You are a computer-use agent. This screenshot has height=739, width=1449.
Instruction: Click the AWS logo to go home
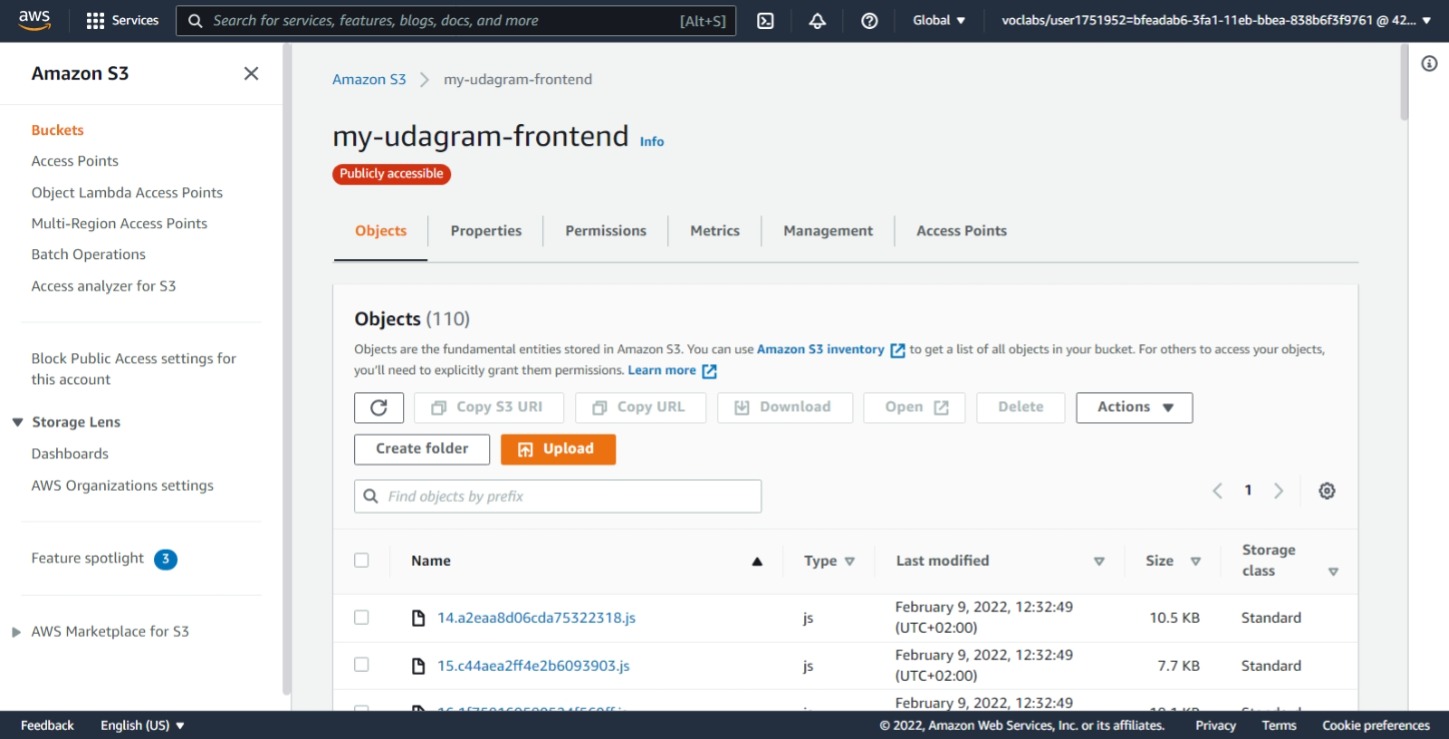click(34, 19)
